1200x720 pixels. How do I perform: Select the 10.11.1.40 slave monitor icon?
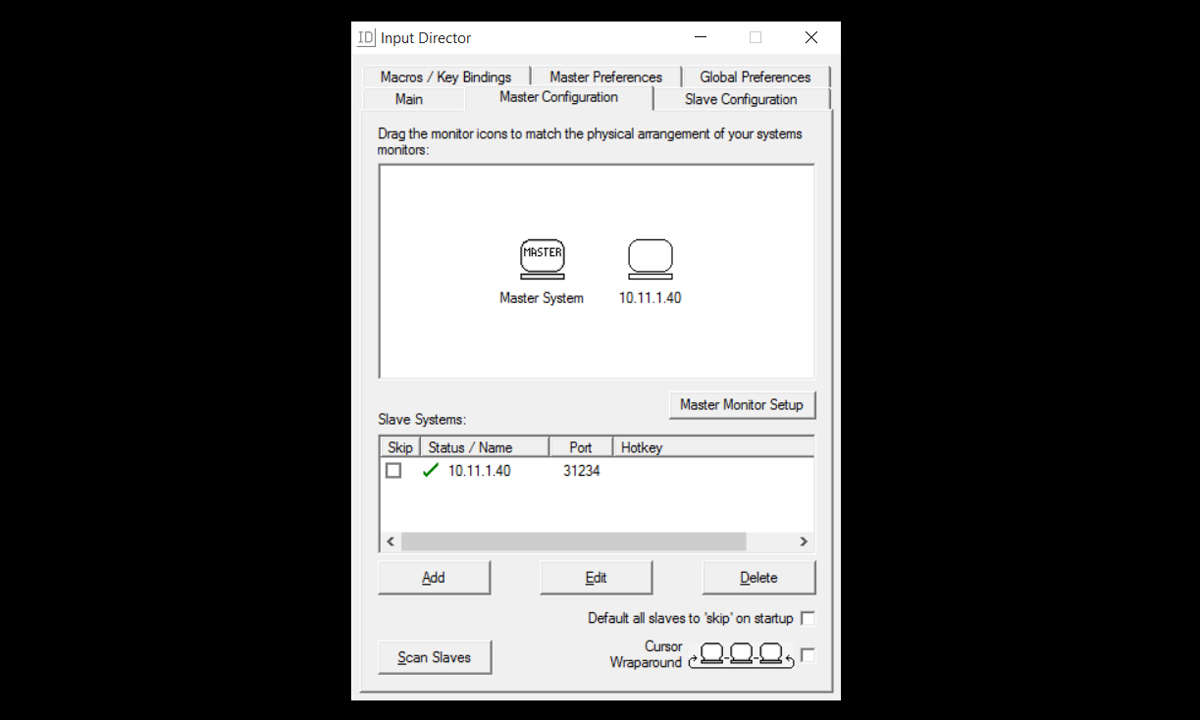650,259
